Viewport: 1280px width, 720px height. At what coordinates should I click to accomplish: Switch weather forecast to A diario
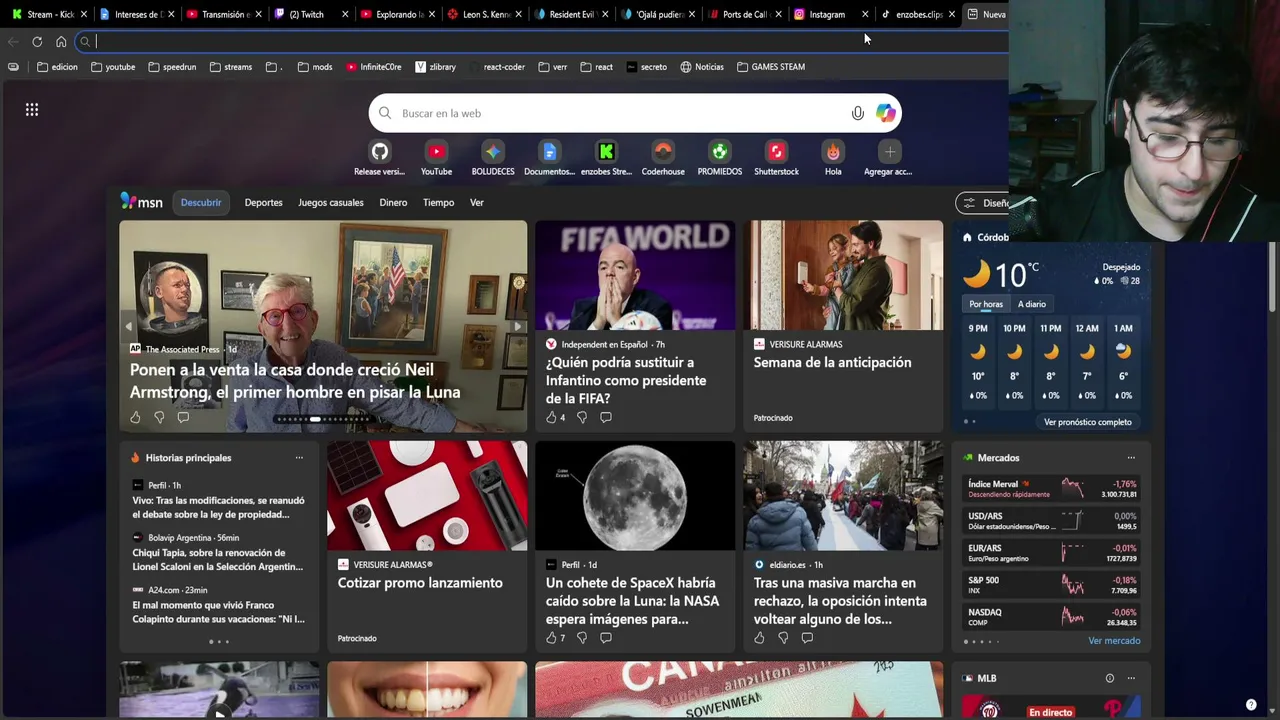tap(1032, 304)
